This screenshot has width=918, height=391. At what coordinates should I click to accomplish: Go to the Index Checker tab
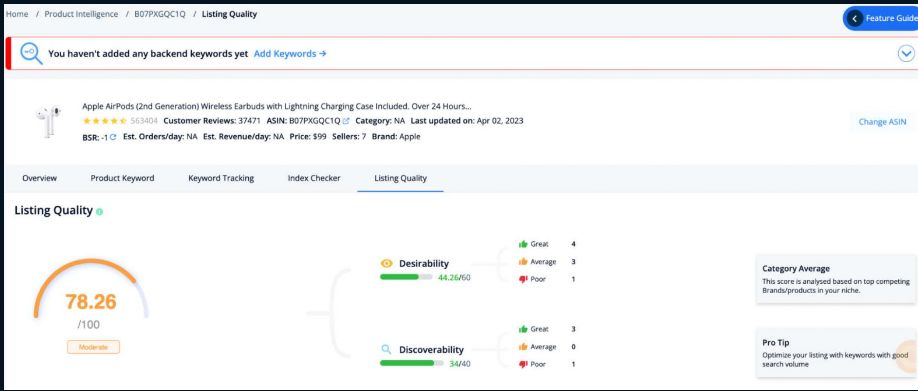click(314, 178)
